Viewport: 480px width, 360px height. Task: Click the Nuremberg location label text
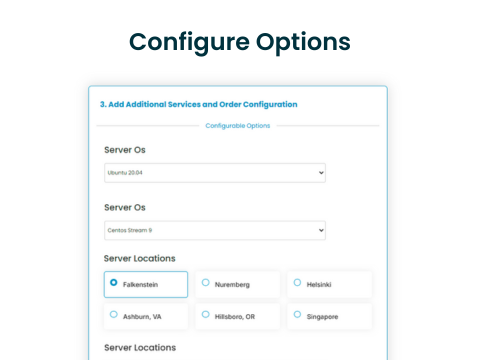point(232,285)
